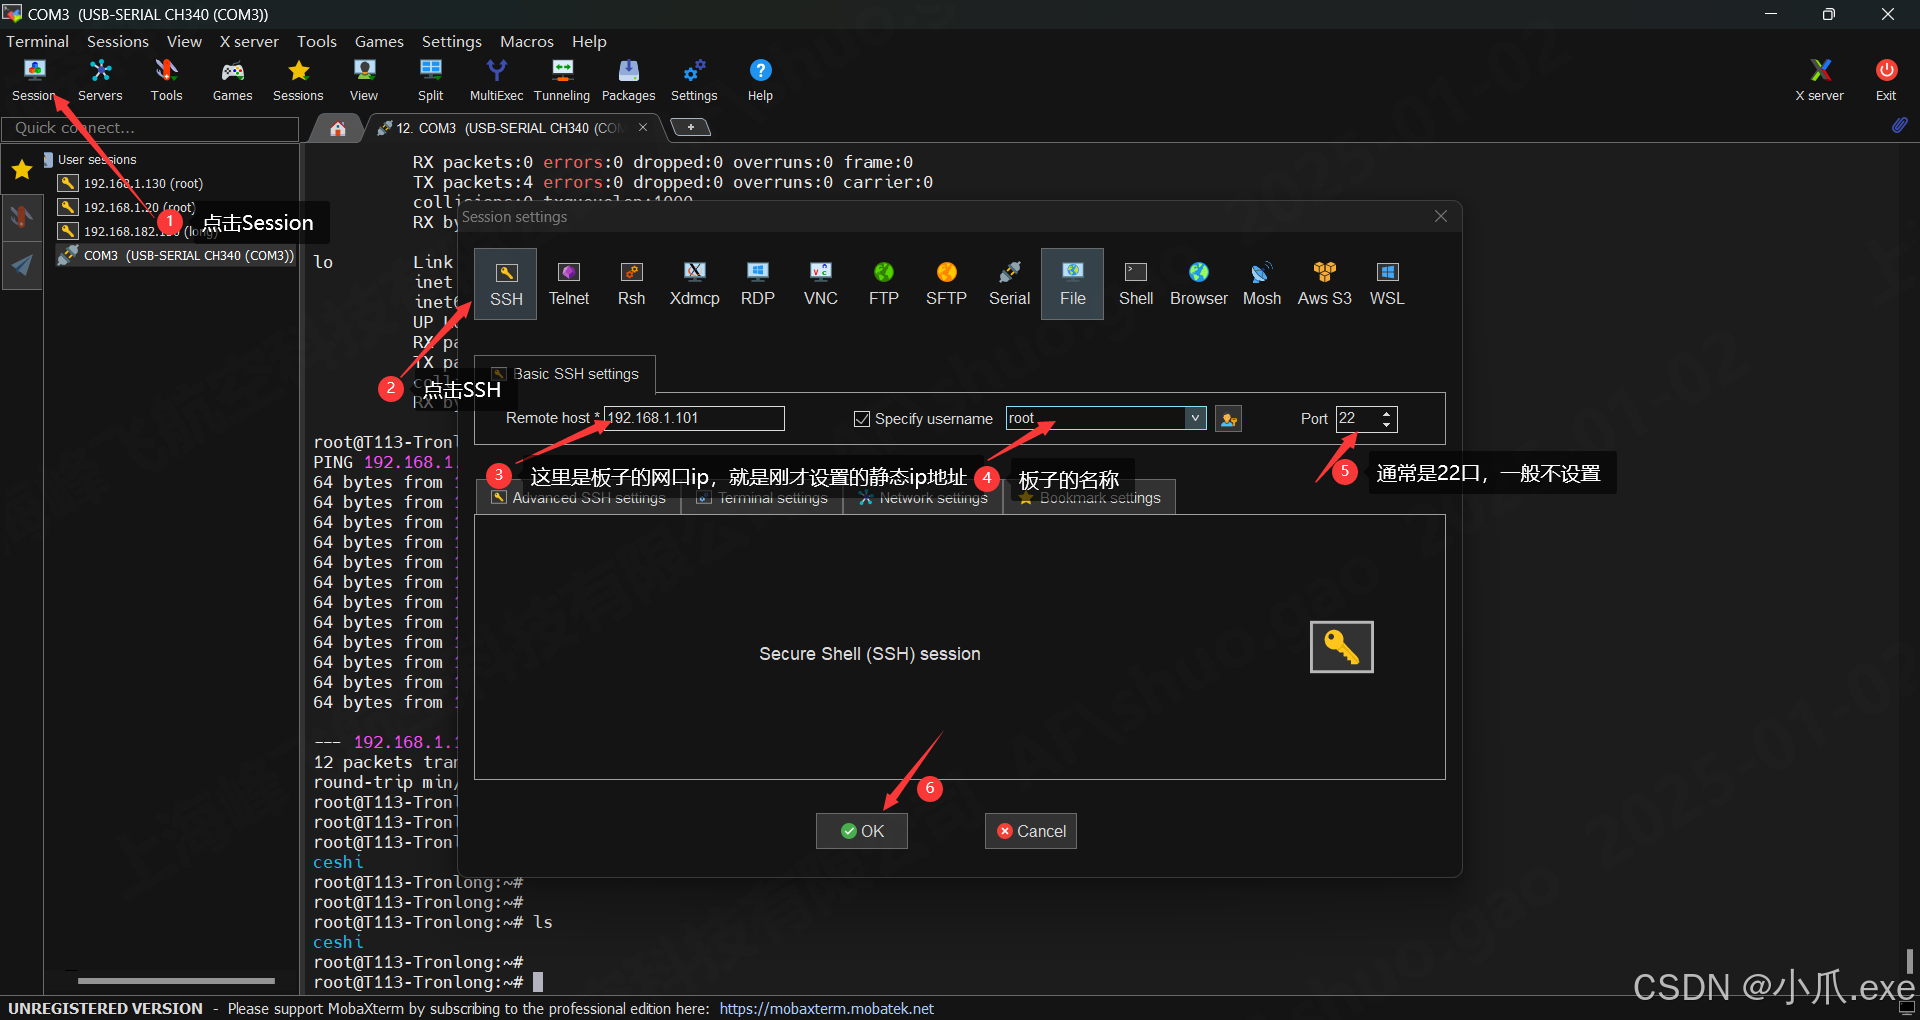1920x1020 pixels.
Task: Open the Sessions star toolbar icon
Action: point(298,80)
